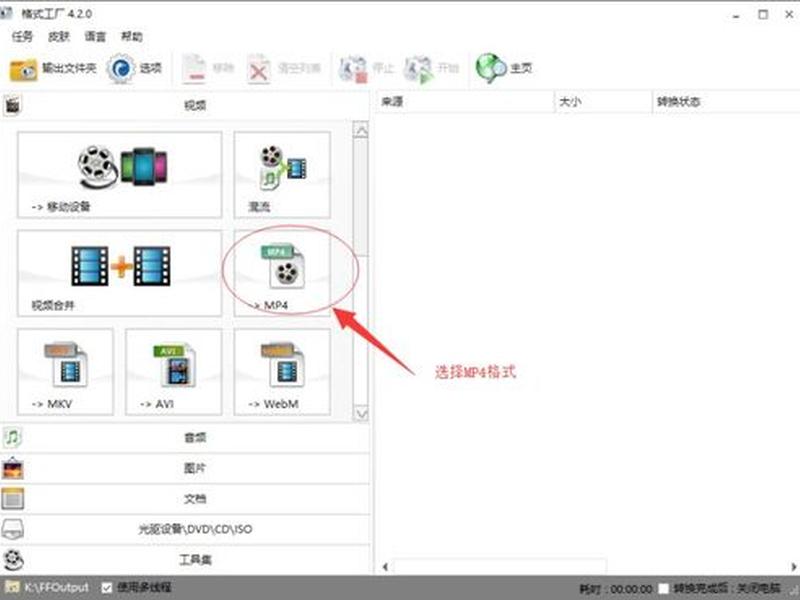Select the -> 移动设备 mobile device tile
The height and width of the screenshot is (600, 800).
click(x=120, y=174)
